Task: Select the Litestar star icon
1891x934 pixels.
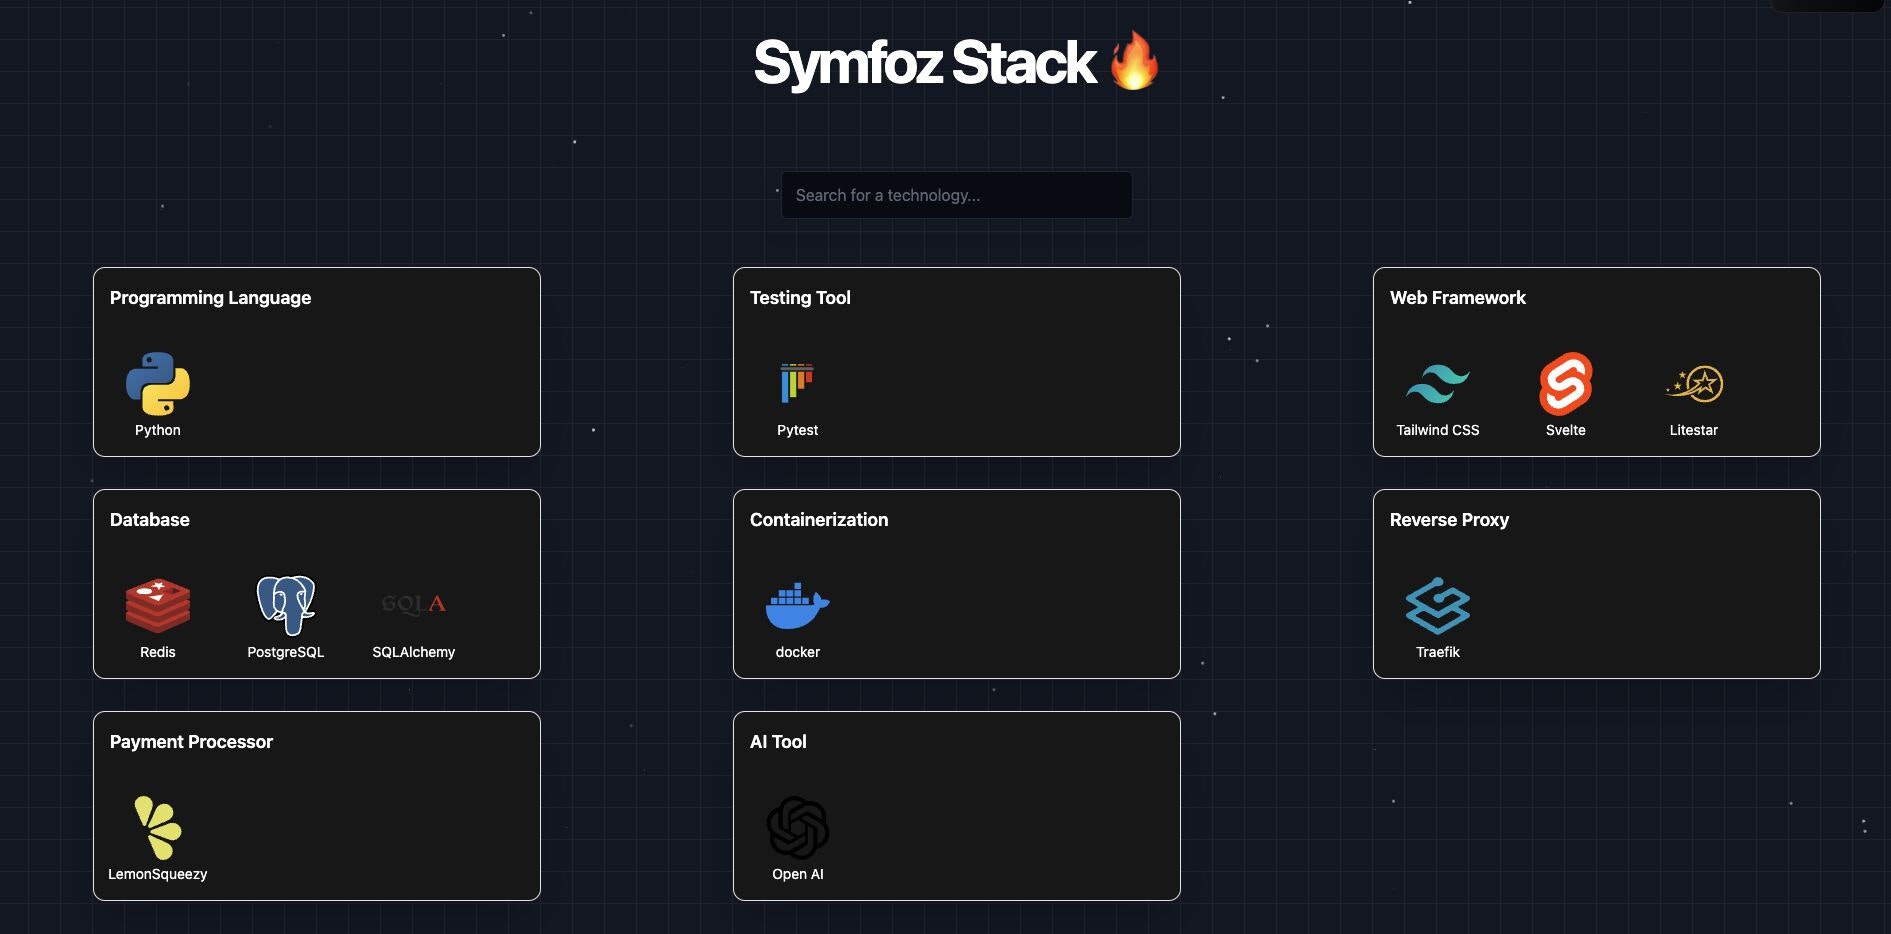Action: [x=1694, y=384]
